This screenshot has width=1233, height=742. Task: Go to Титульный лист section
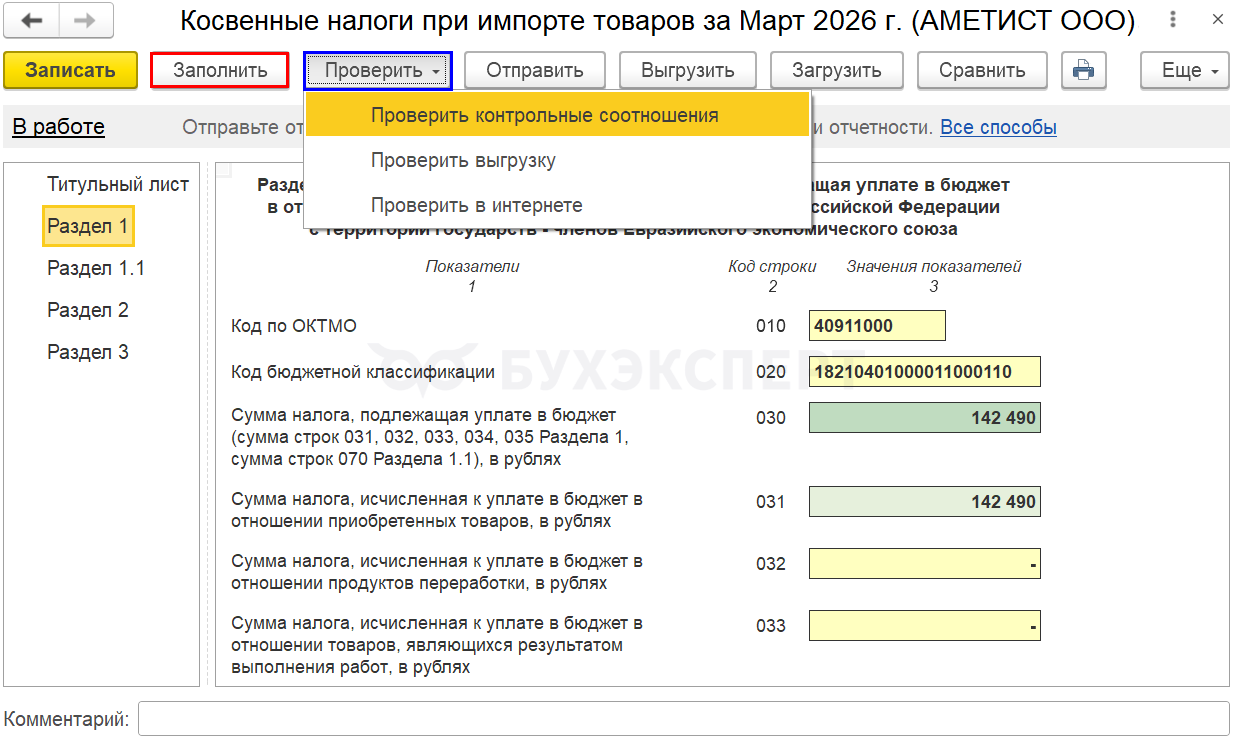tap(118, 184)
